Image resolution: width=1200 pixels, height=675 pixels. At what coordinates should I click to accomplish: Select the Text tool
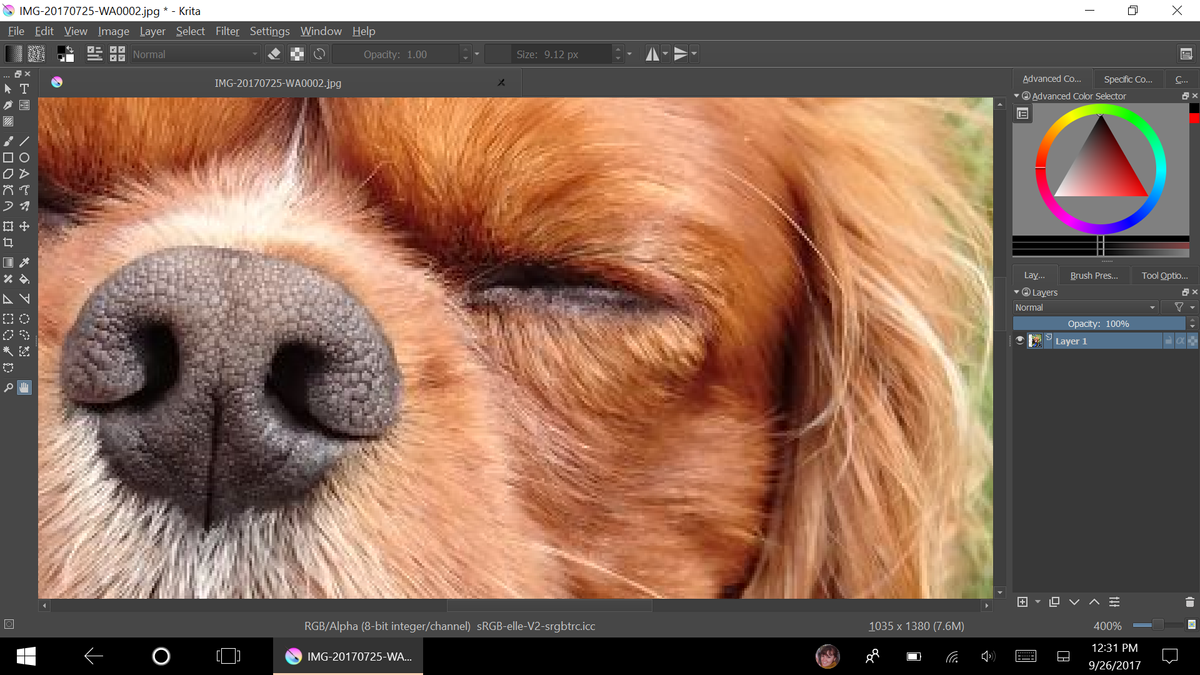tap(23, 88)
